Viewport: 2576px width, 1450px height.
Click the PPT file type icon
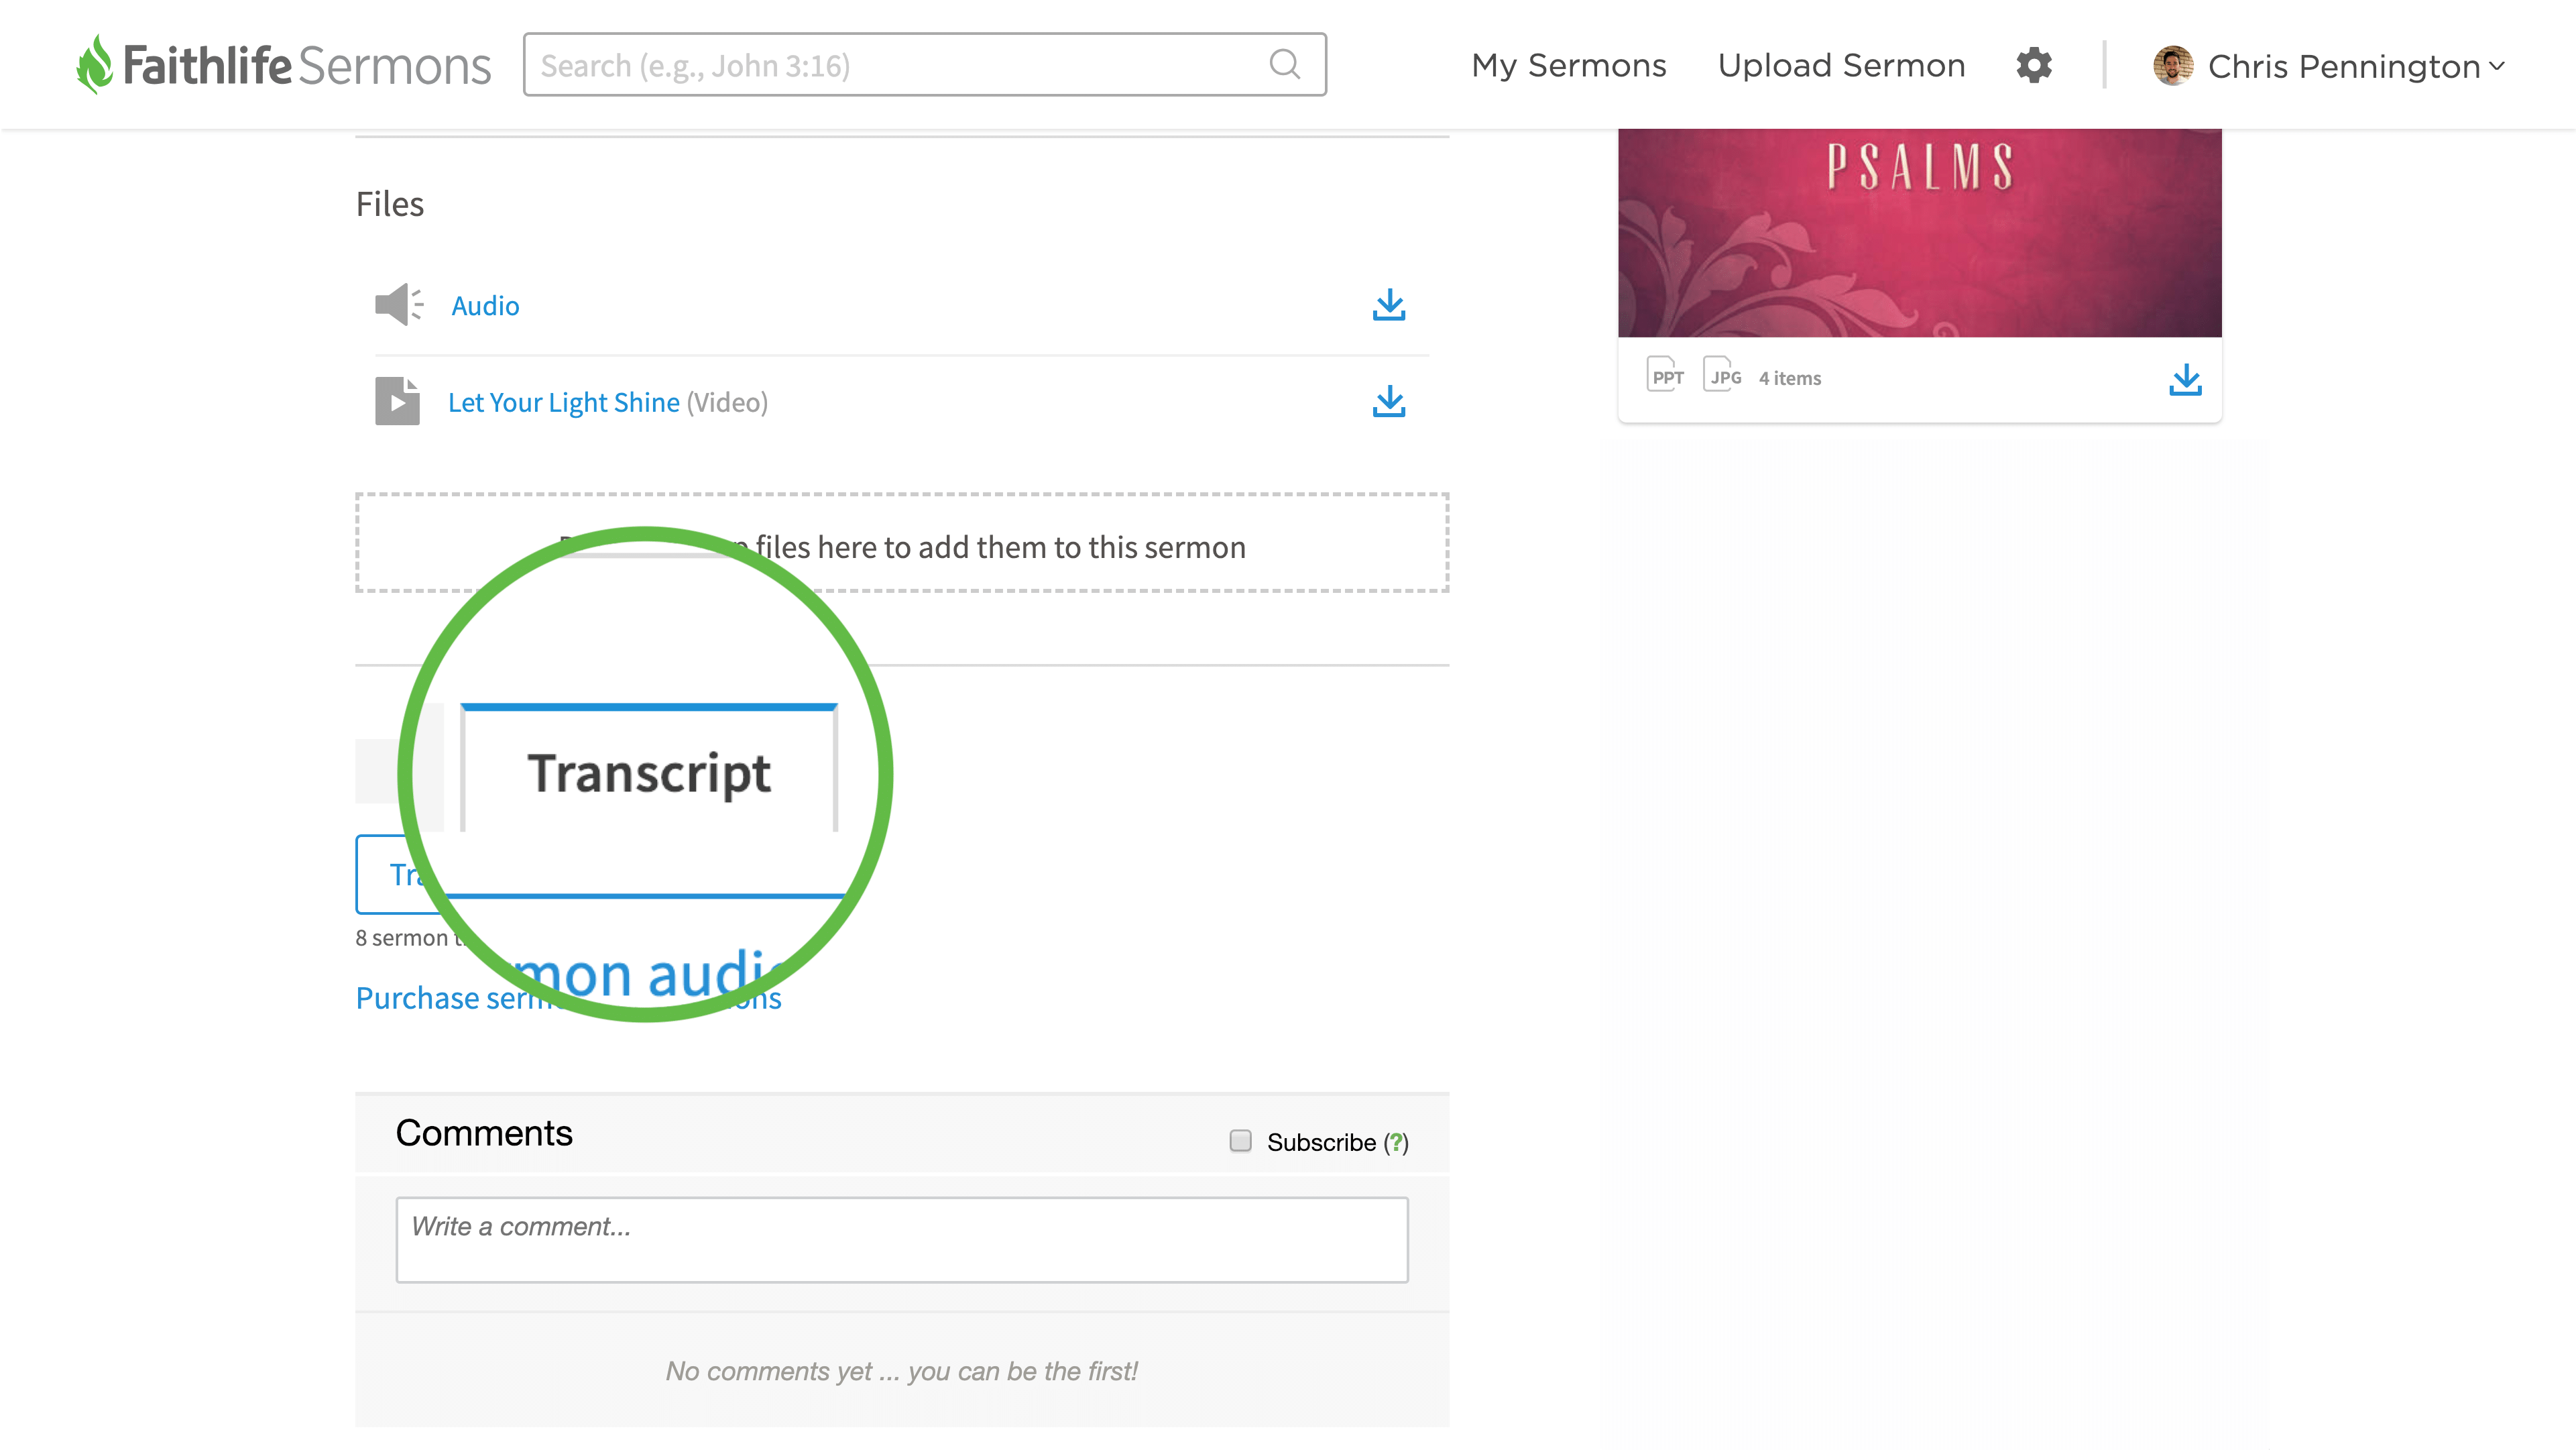[x=1665, y=376]
